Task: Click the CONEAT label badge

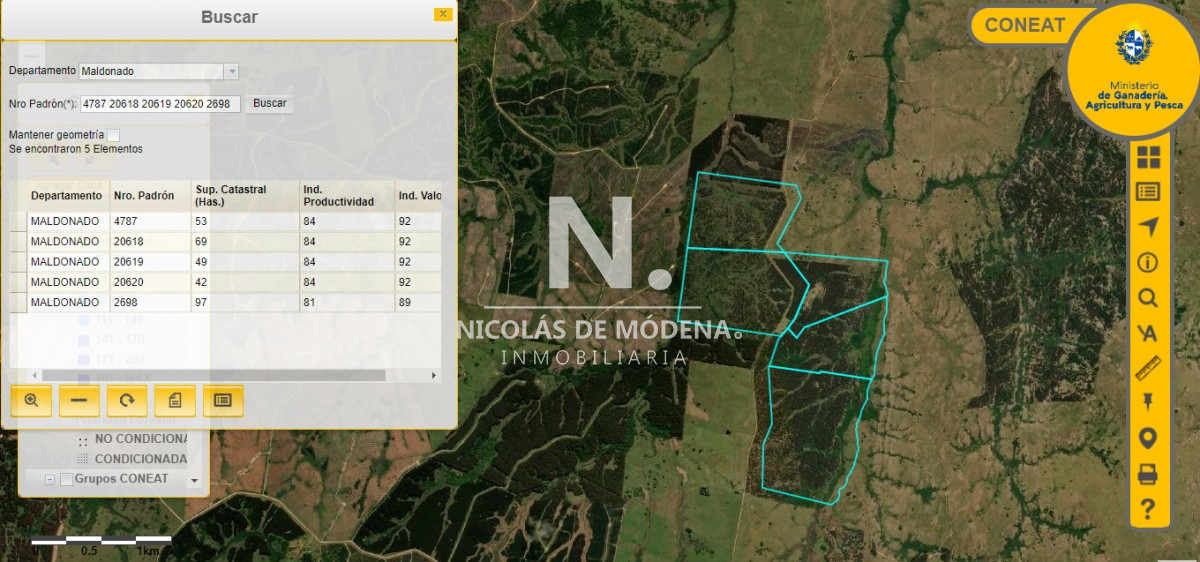Action: (x=1024, y=25)
